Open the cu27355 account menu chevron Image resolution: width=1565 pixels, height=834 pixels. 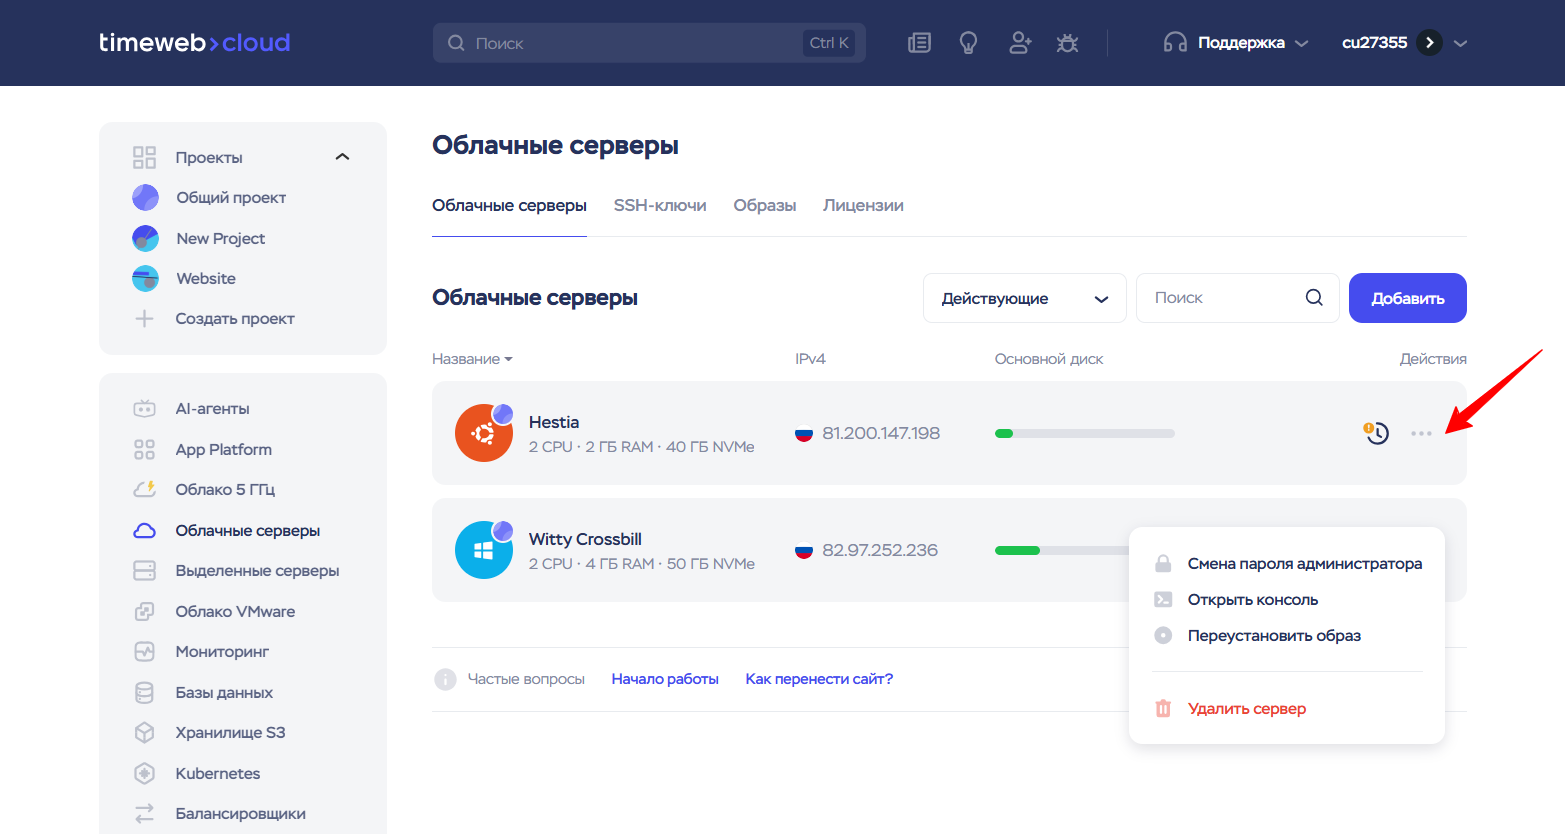(1460, 43)
